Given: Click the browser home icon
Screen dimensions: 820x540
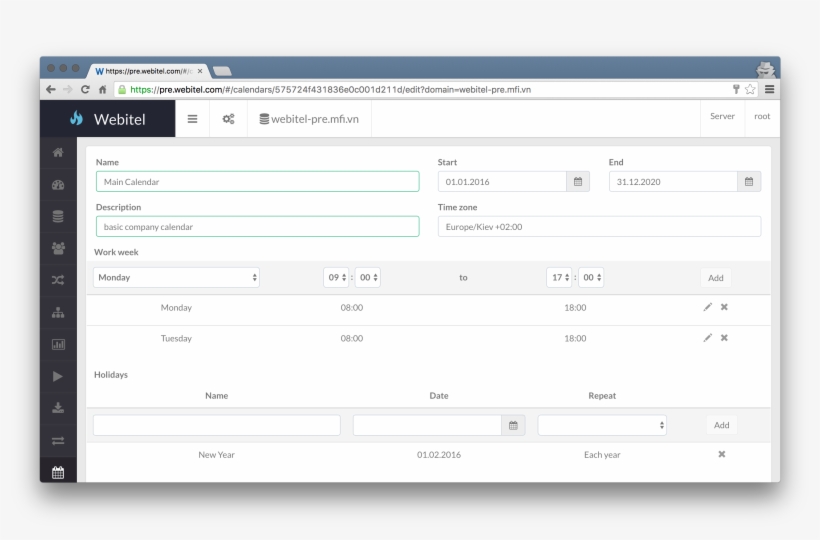Looking at the screenshot, I should pyautogui.click(x=102, y=89).
